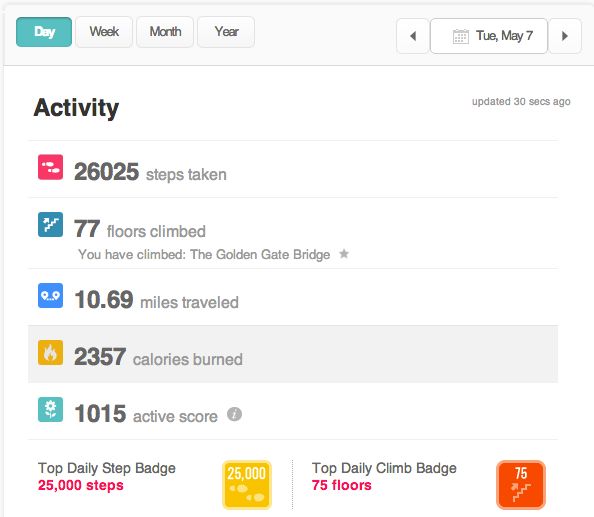Click the 25,000 steps yellow badge

pyautogui.click(x=247, y=485)
